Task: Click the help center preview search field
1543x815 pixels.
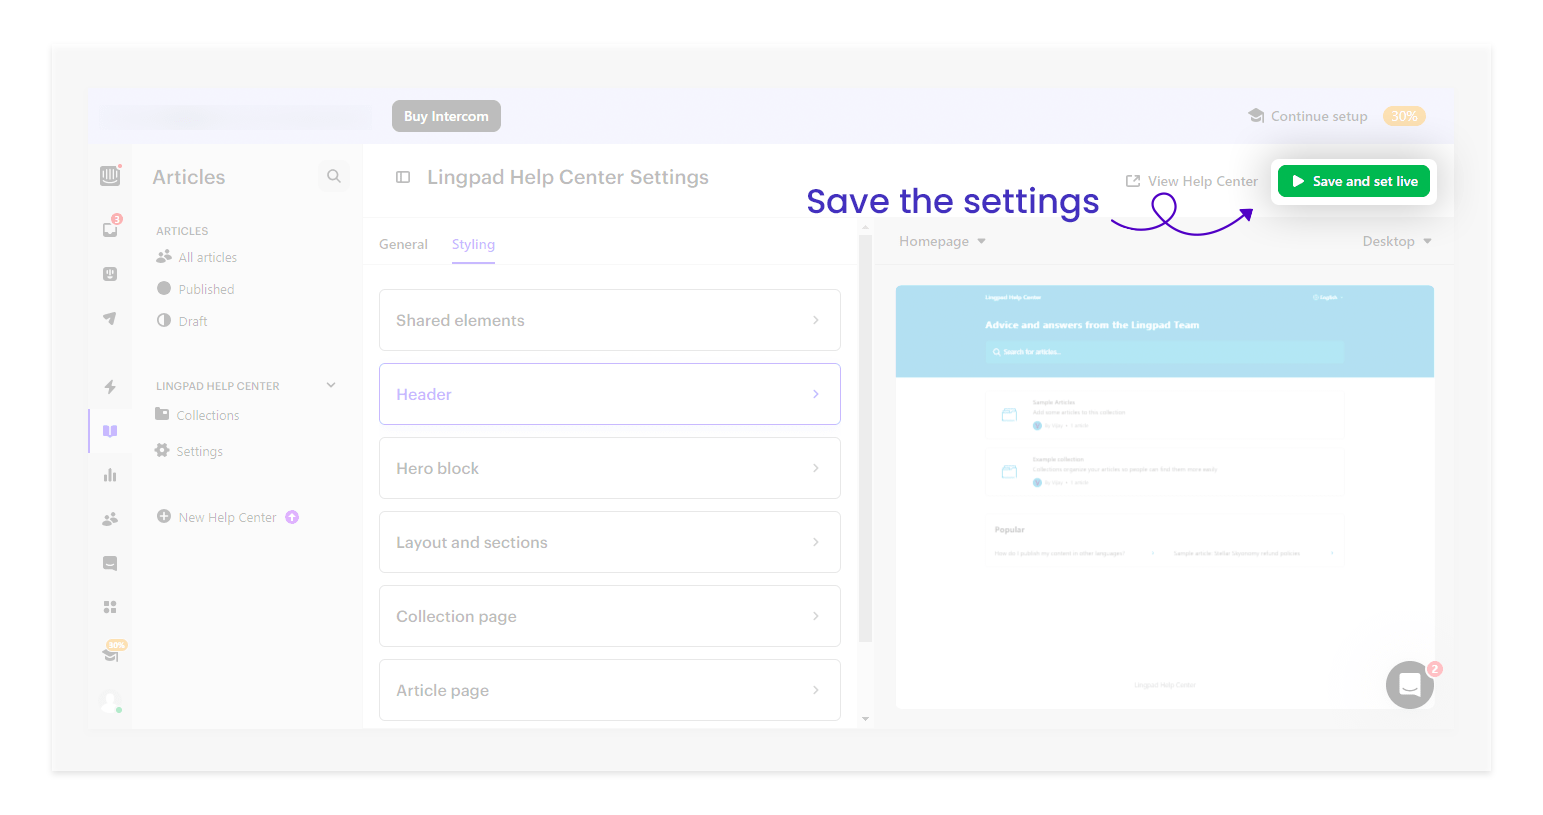Action: (1165, 352)
